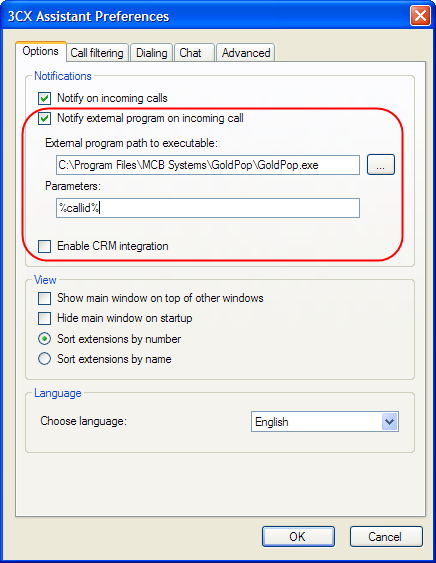Expand the language dropdown arrow
The height and width of the screenshot is (563, 436).
[x=390, y=422]
